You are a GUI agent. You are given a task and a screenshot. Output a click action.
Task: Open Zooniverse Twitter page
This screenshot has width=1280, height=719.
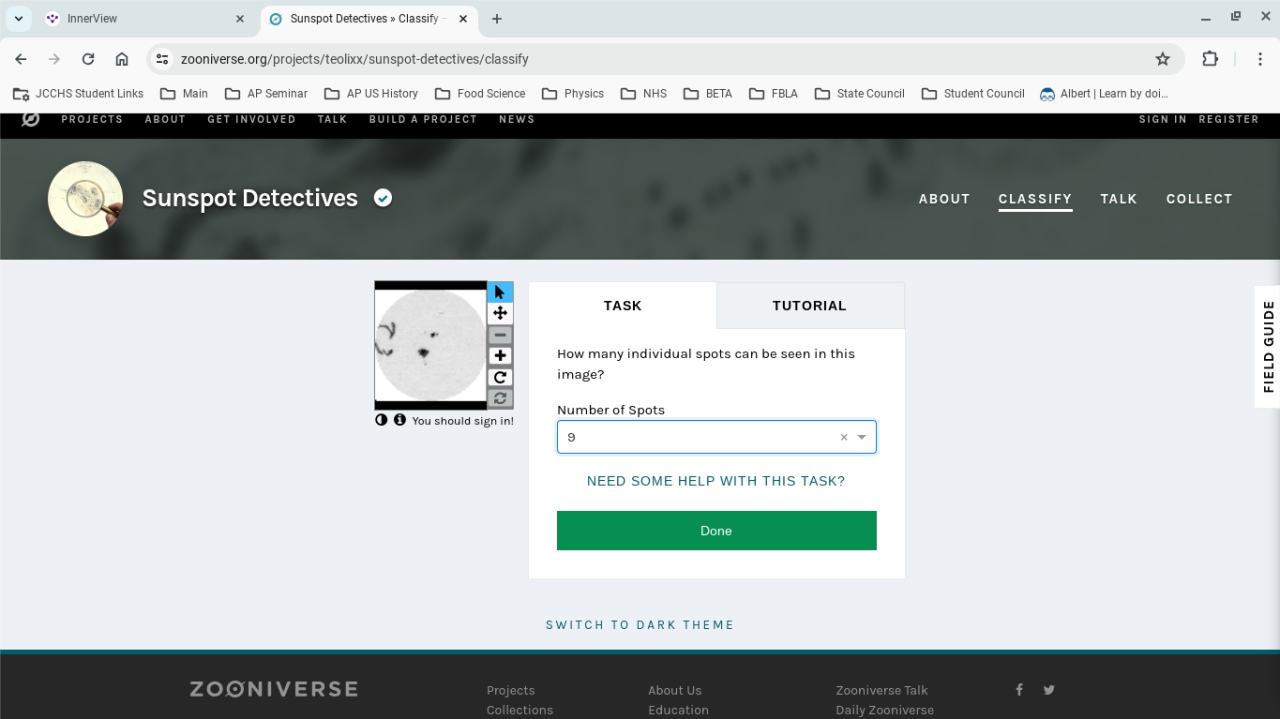coord(1049,689)
